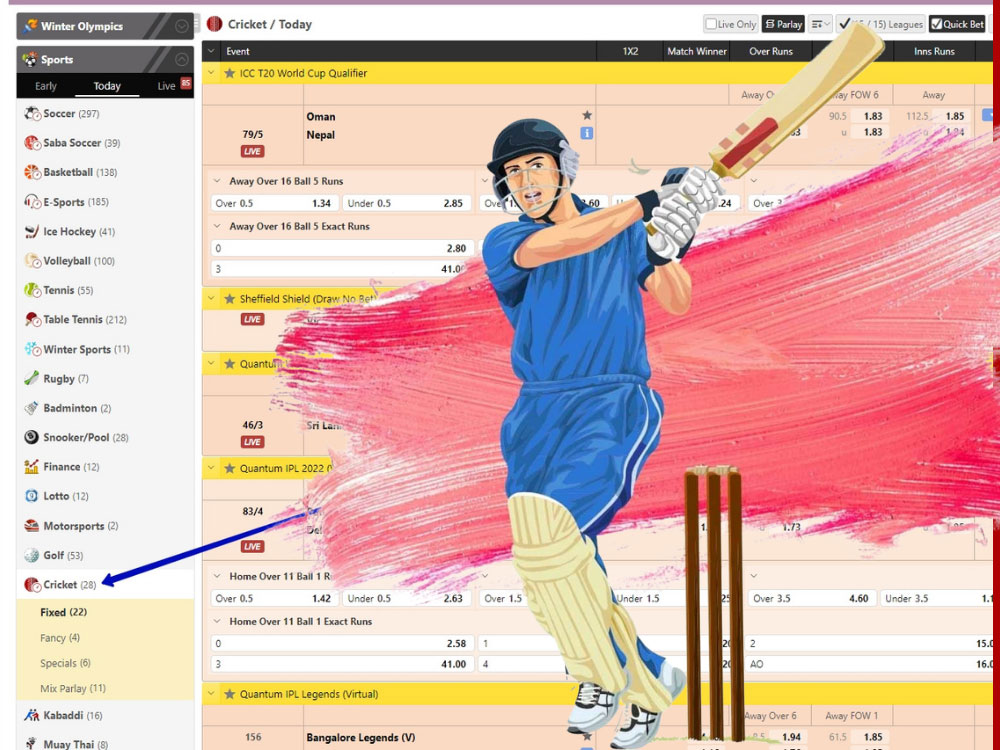The image size is (1000, 750).
Task: Pick exact runs 0 at odds 2.80
Action: [x=341, y=248]
